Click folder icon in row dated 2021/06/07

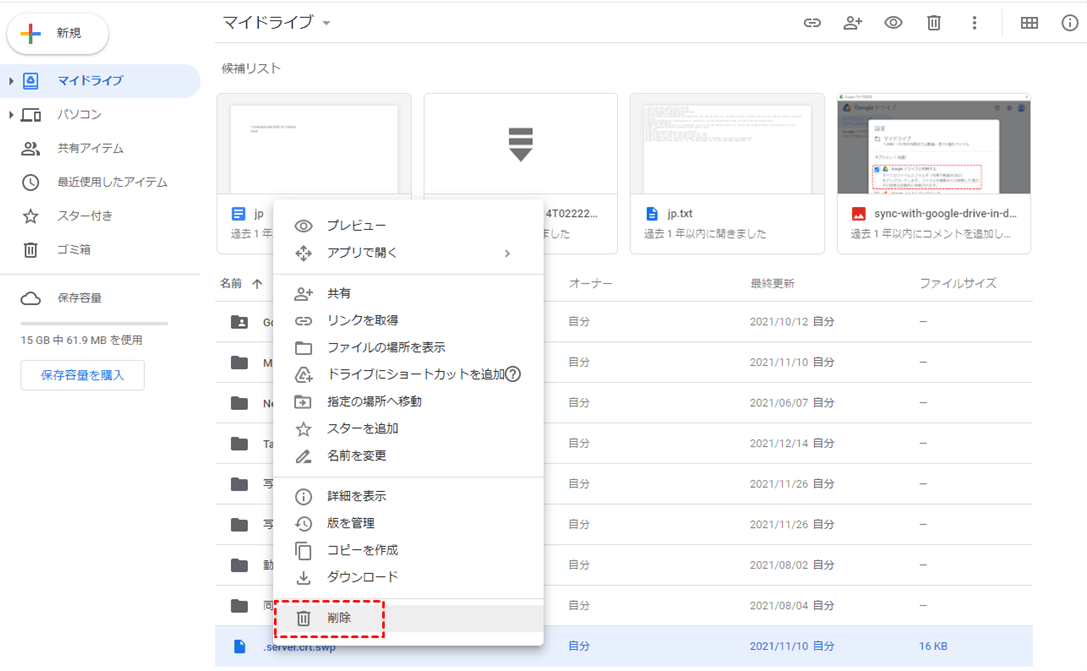pyautogui.click(x=239, y=403)
